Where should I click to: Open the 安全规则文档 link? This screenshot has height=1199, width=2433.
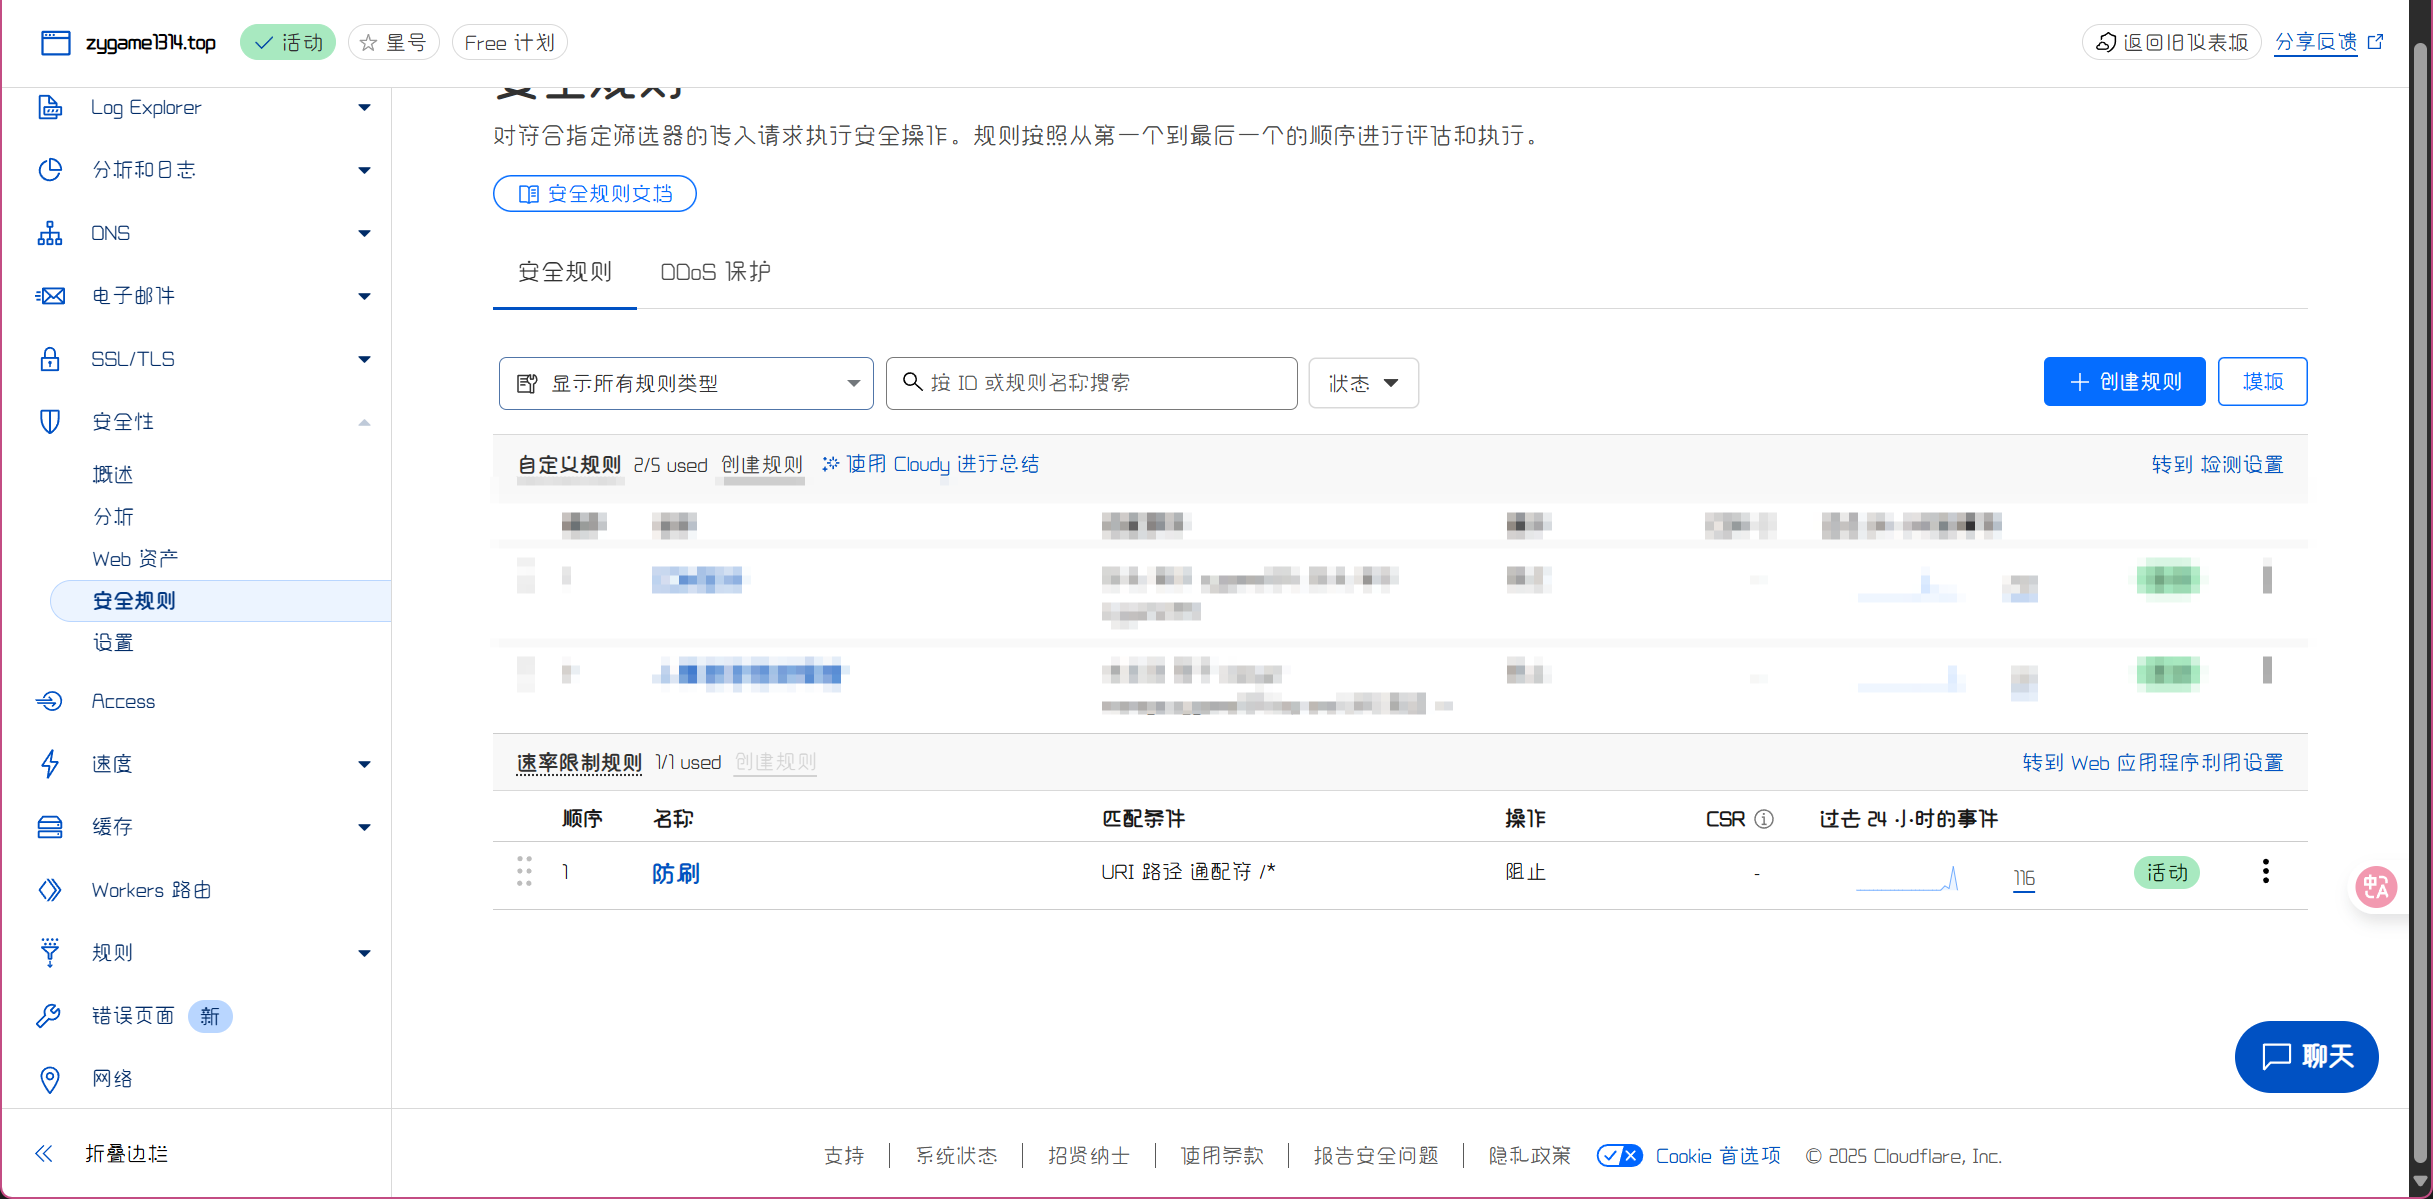coord(595,194)
